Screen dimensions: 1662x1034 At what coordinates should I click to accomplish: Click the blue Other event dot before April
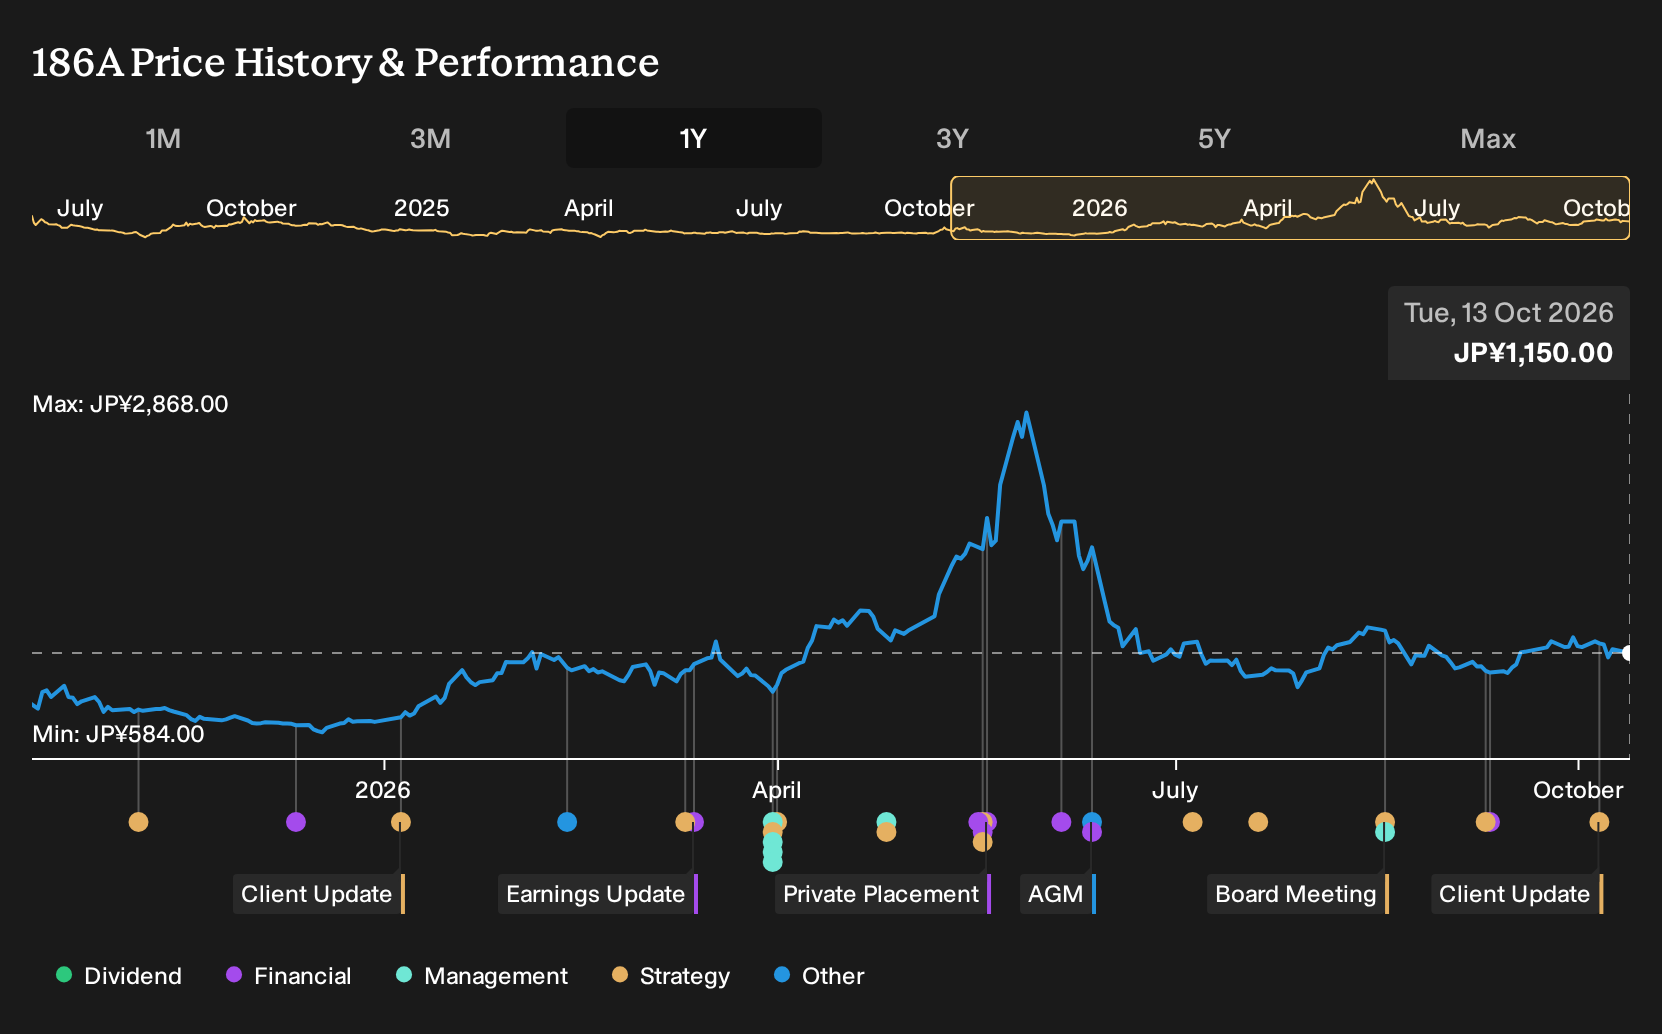[567, 822]
